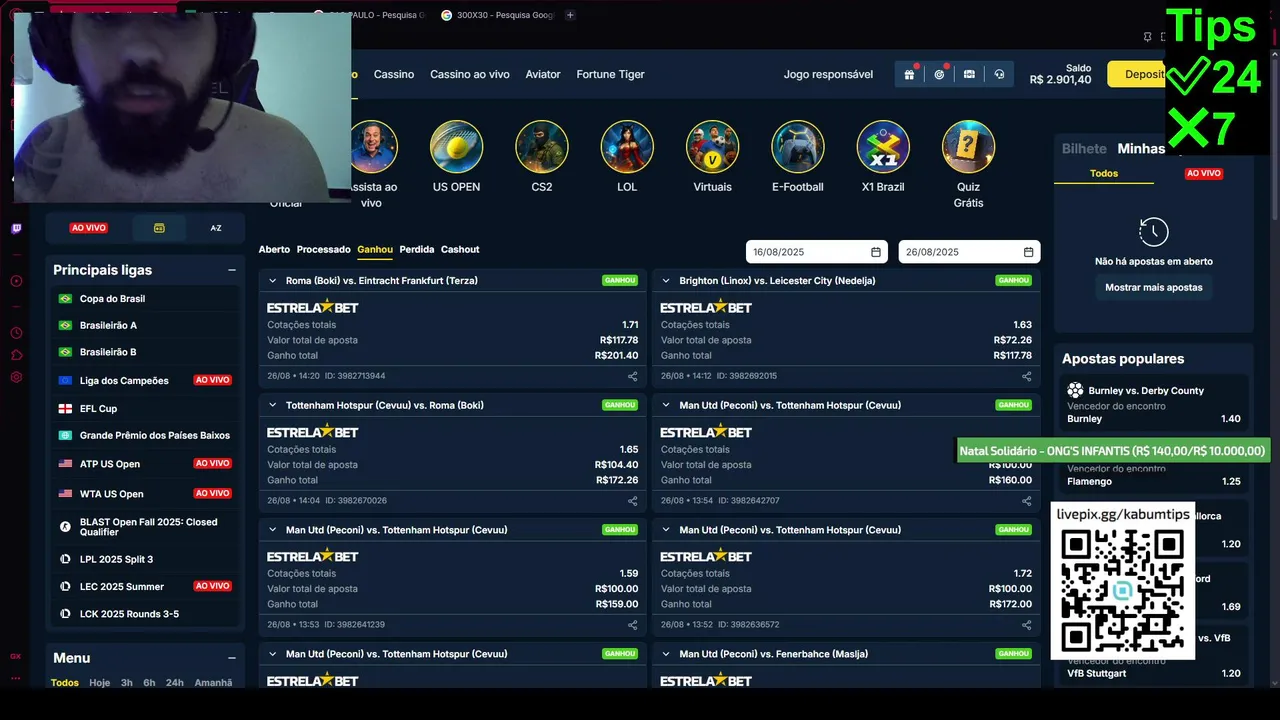Switch to 300X30 Pesquisa Google browser tab
This screenshot has height=720, width=1280.
496,15
